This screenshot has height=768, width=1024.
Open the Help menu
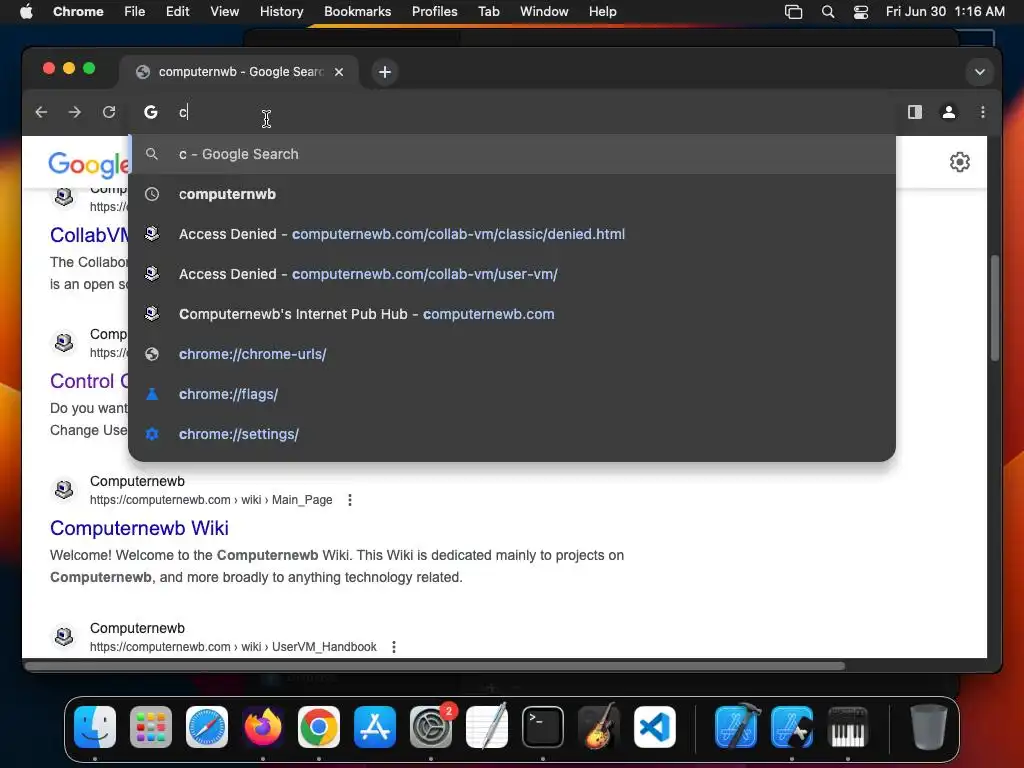pos(602,12)
